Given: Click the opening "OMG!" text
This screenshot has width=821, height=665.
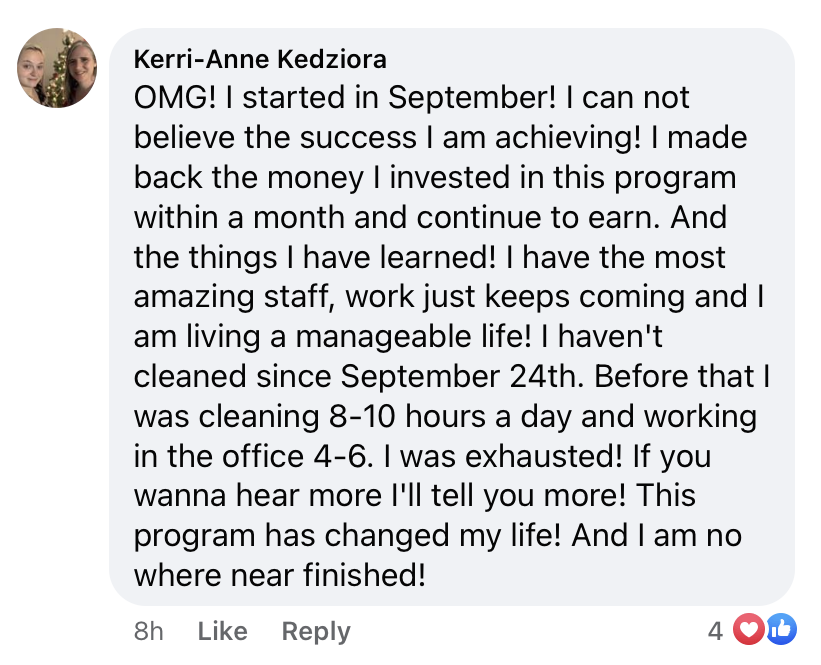Looking at the screenshot, I should tap(174, 98).
